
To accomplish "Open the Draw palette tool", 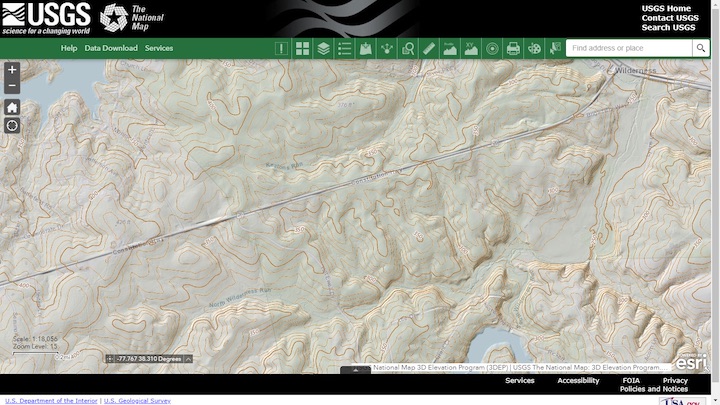I will (533, 48).
